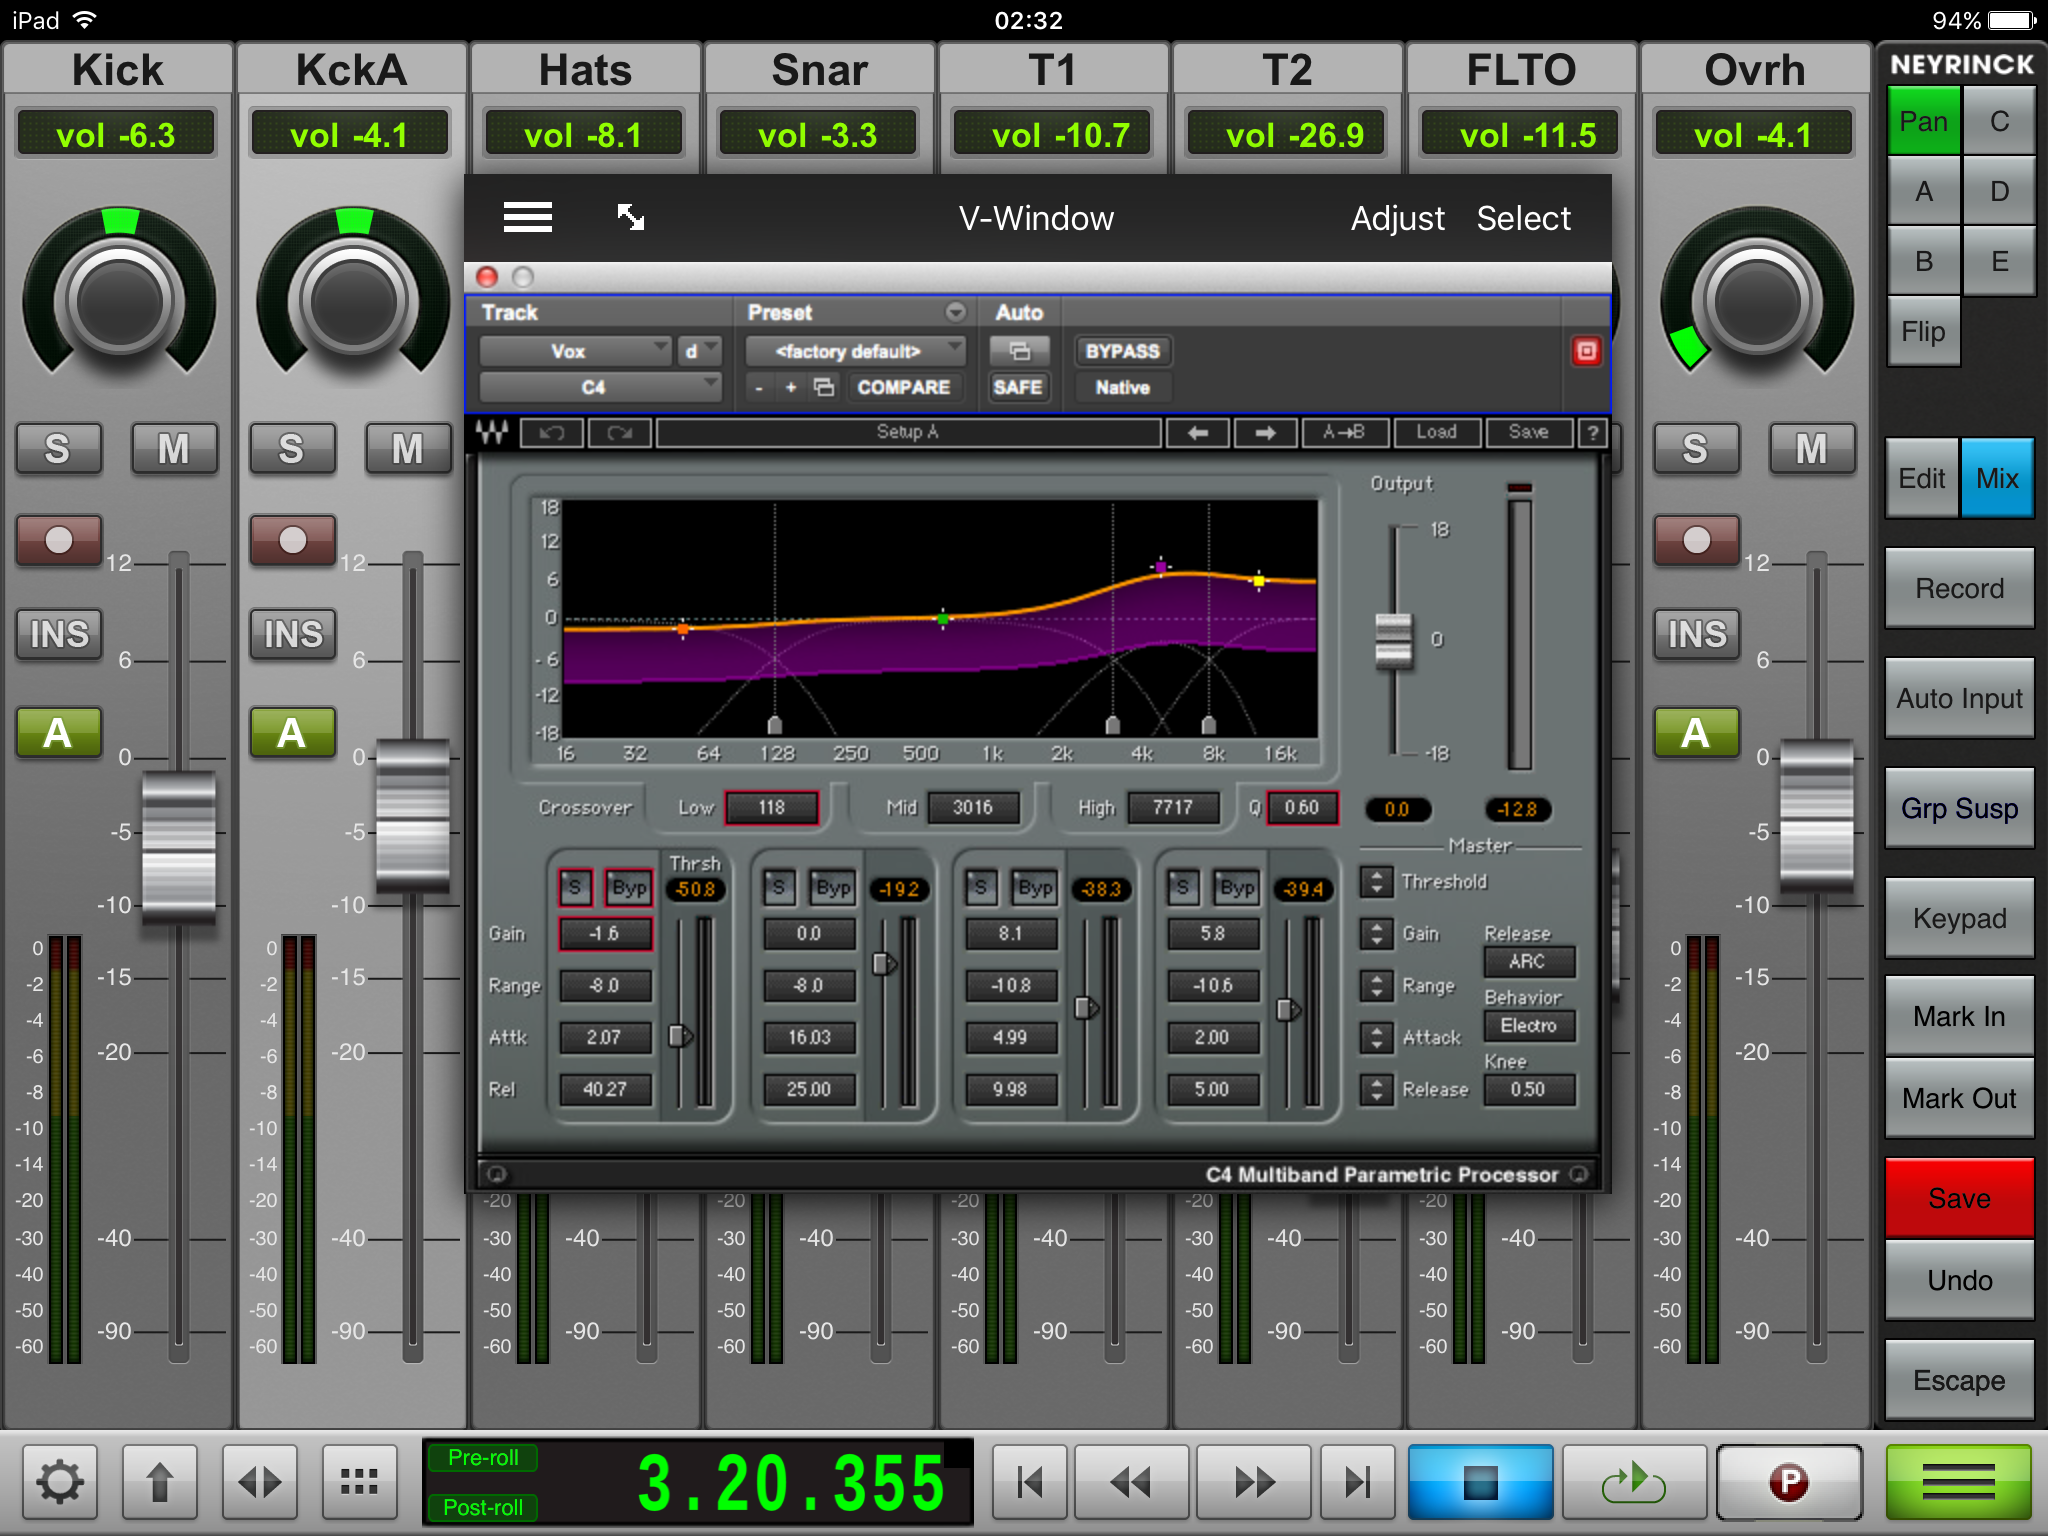This screenshot has height=1536, width=2048.
Task: Open the Vox track selector dropdown
Action: 575,351
